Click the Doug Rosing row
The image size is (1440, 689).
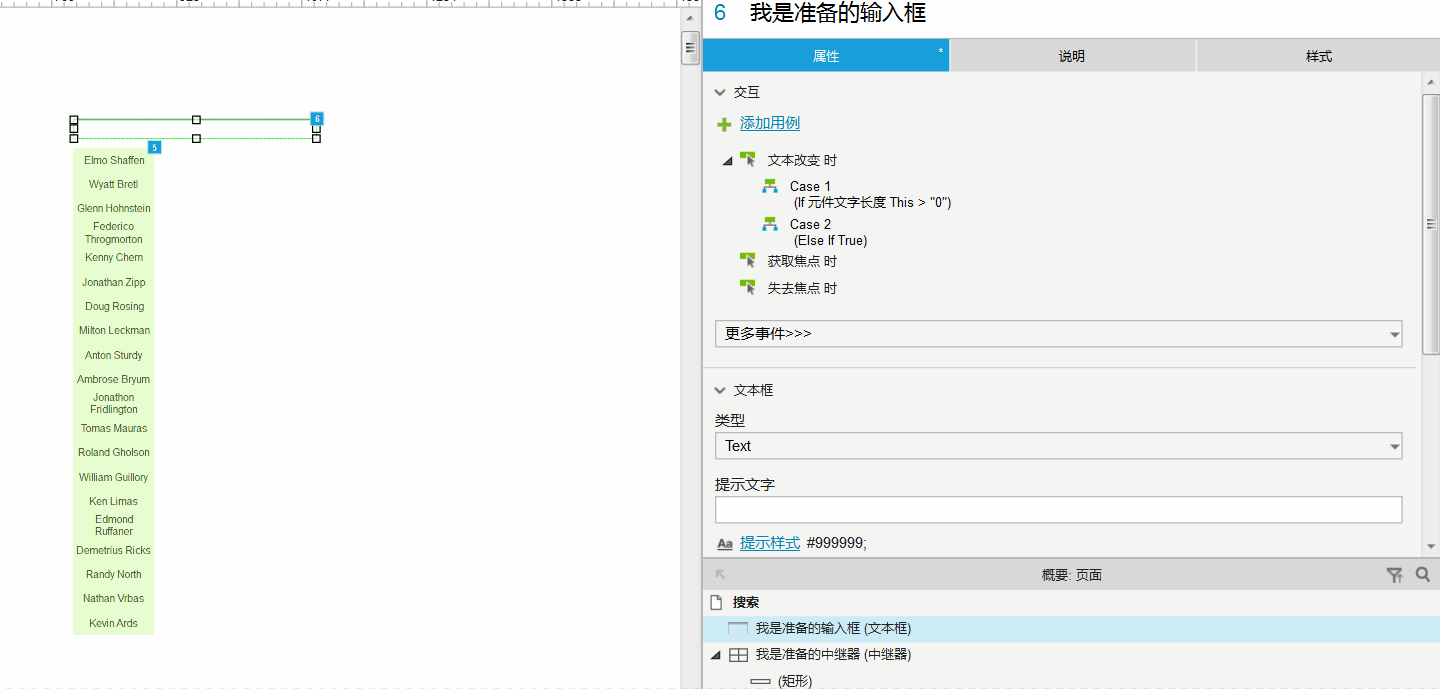coord(114,306)
